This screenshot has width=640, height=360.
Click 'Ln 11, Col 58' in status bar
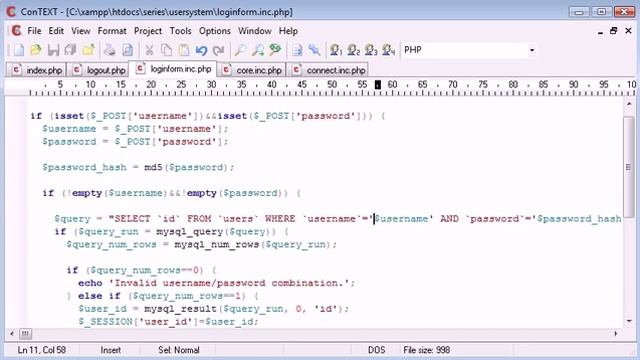click(42, 350)
